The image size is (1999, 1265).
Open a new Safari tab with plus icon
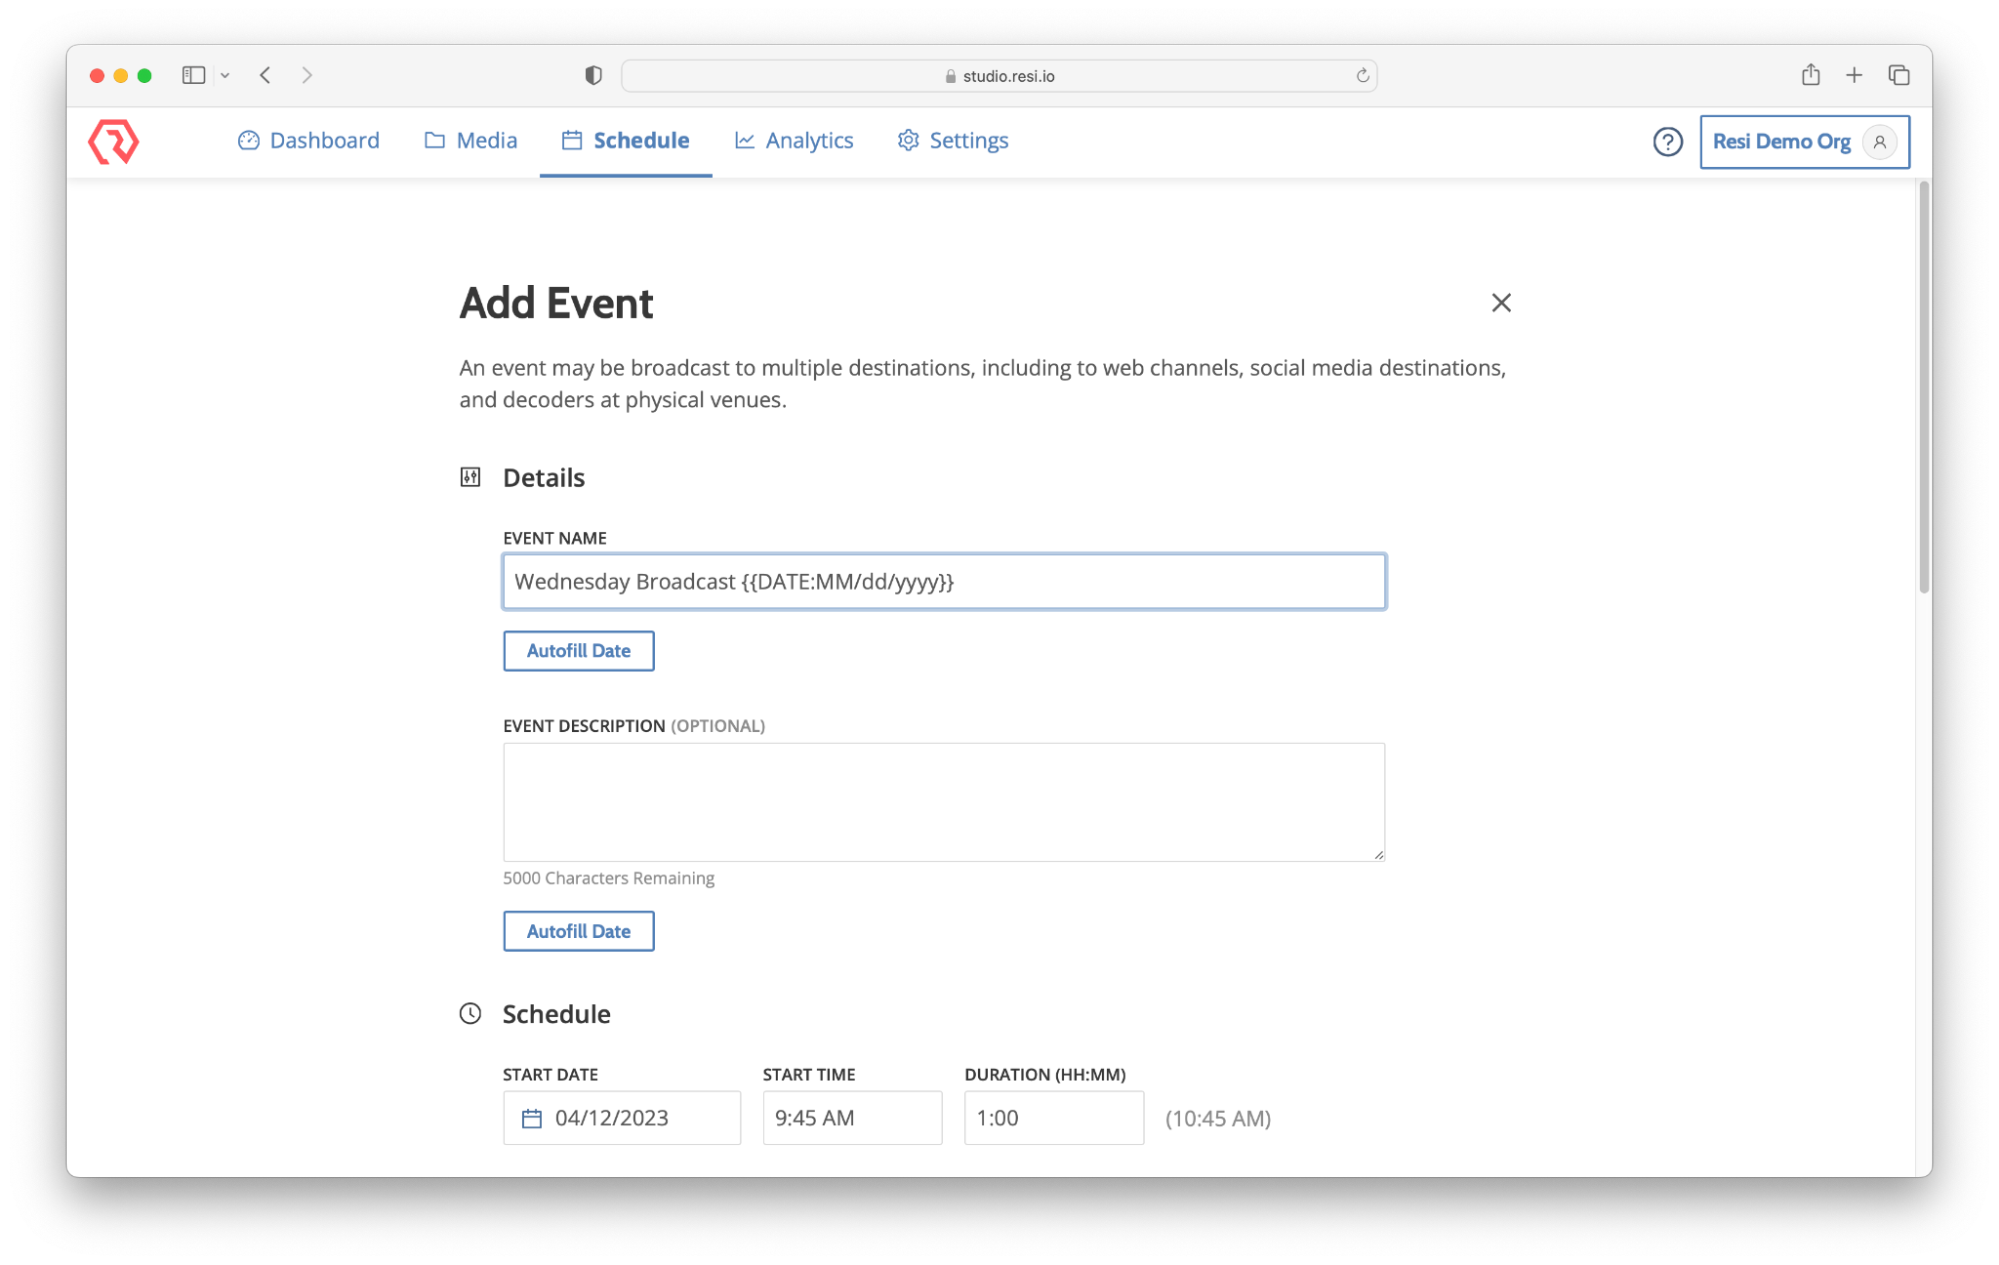(x=1854, y=75)
